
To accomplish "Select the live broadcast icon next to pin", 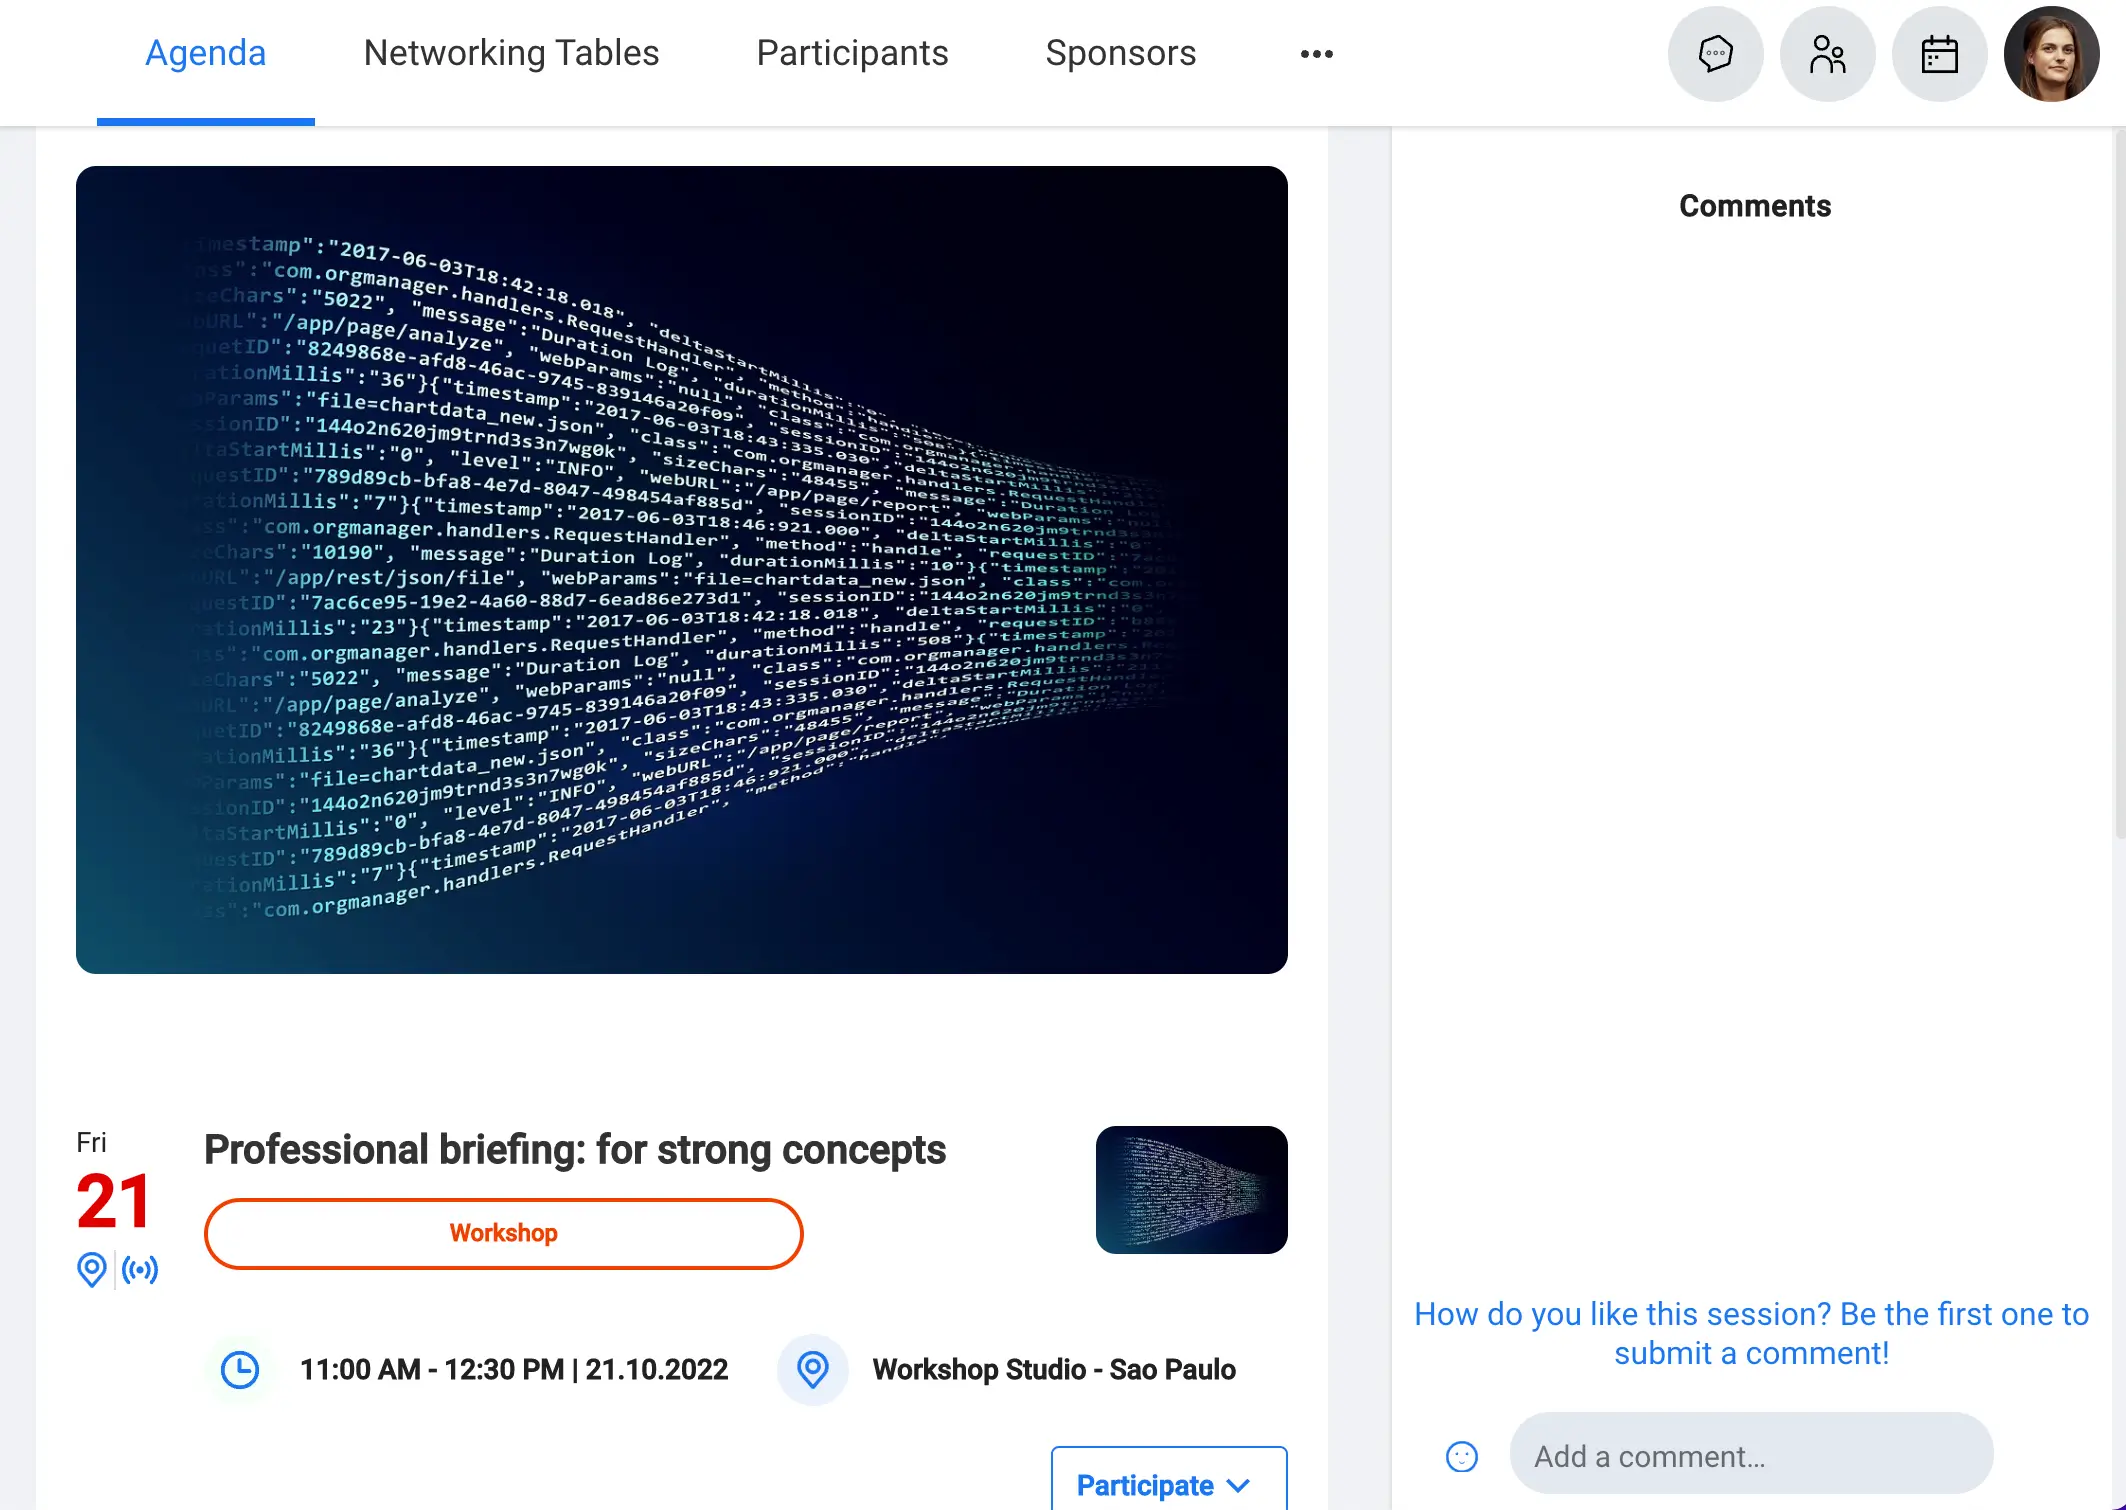I will point(141,1270).
